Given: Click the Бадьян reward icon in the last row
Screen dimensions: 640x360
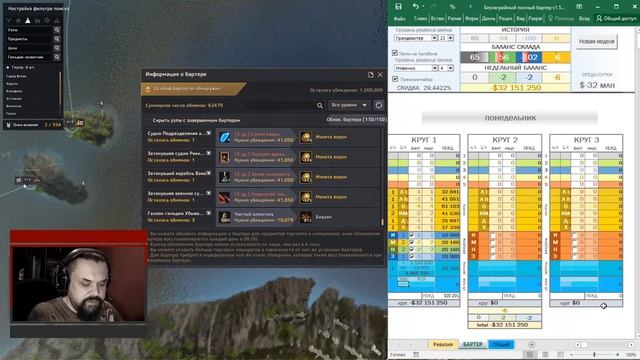Looking at the screenshot, I should (306, 217).
